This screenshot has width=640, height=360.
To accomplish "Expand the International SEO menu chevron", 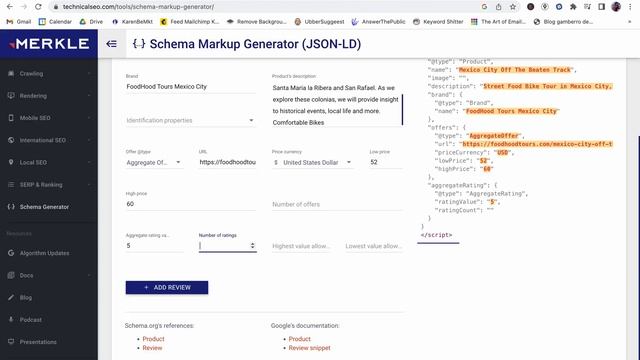I will click(x=89, y=140).
